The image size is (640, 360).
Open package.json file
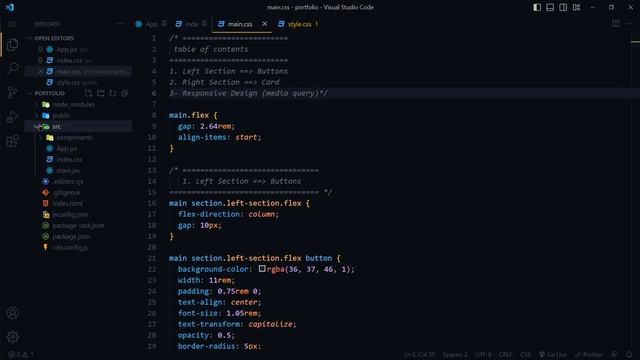point(71,236)
